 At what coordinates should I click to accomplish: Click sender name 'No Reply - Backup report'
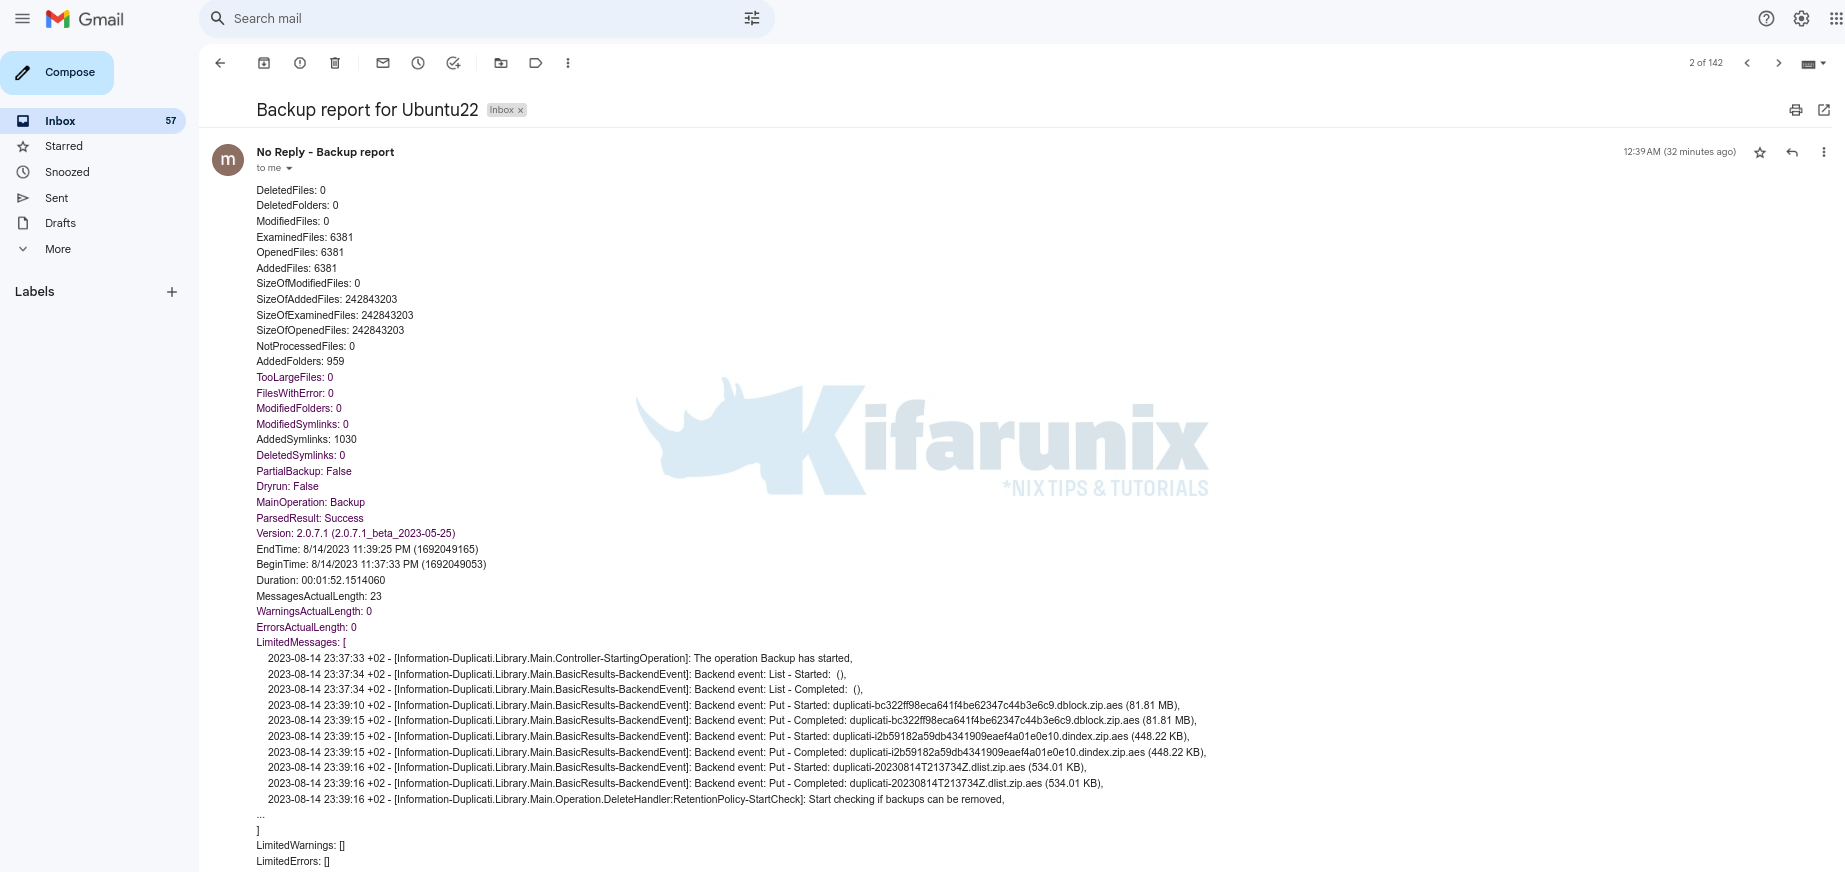point(325,152)
